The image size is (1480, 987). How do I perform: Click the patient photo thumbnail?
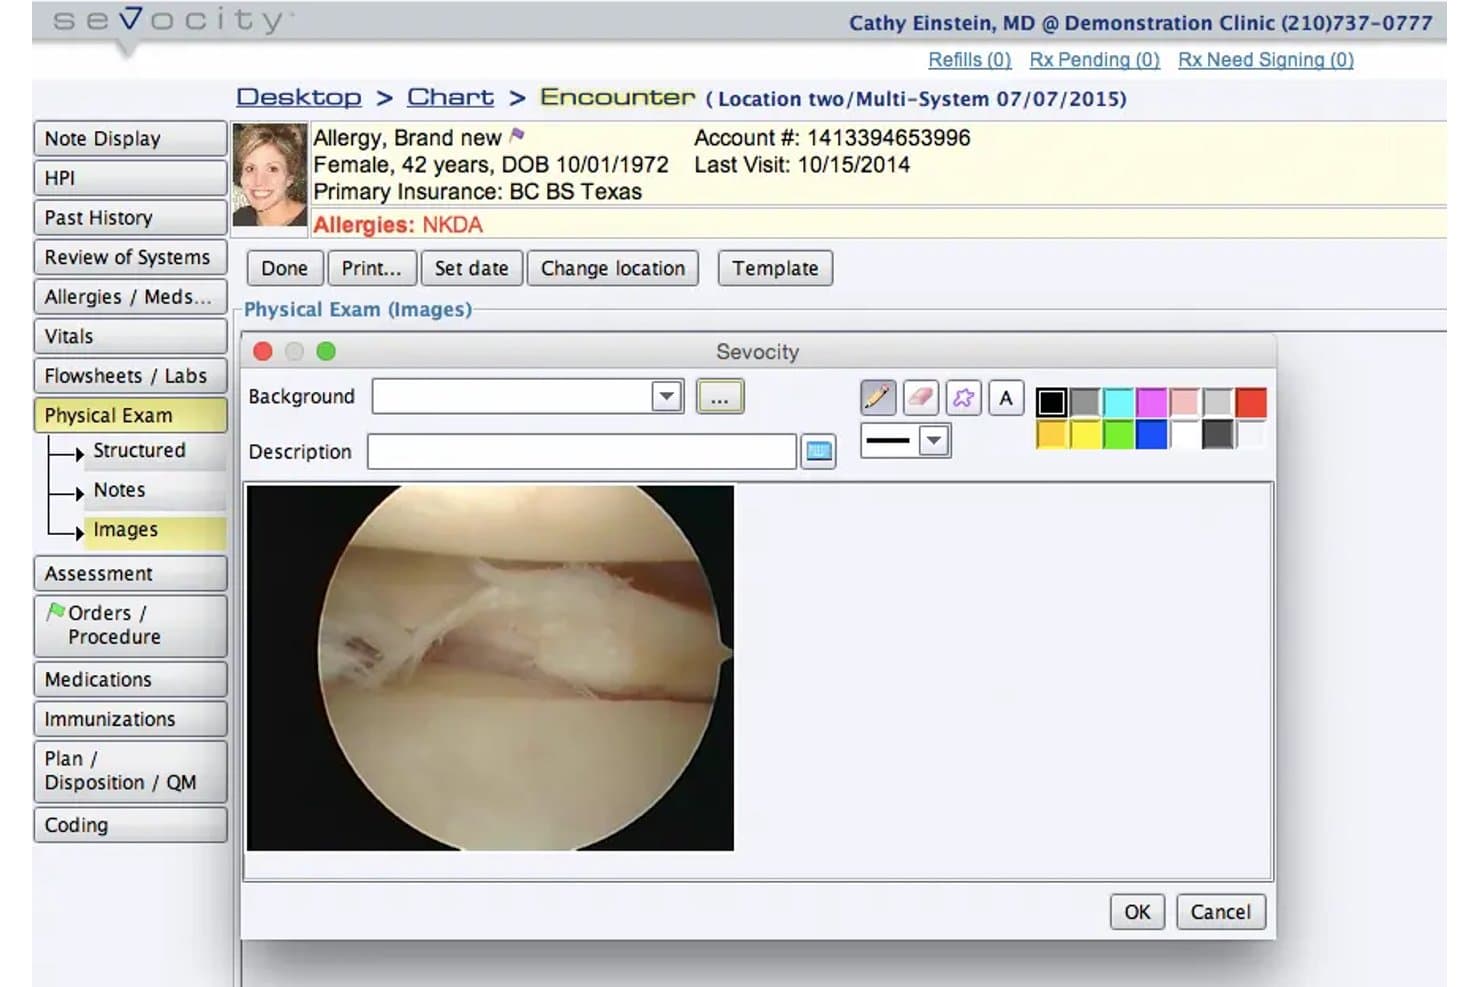269,175
